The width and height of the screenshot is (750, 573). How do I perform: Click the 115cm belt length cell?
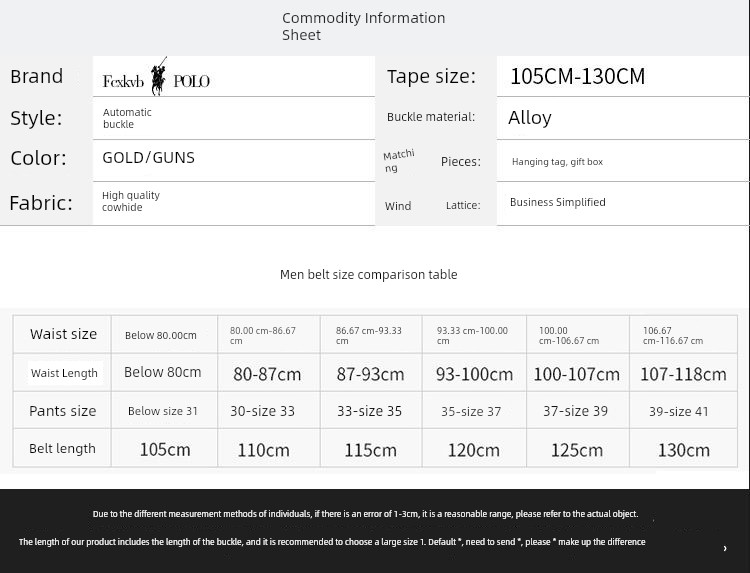tap(370, 450)
